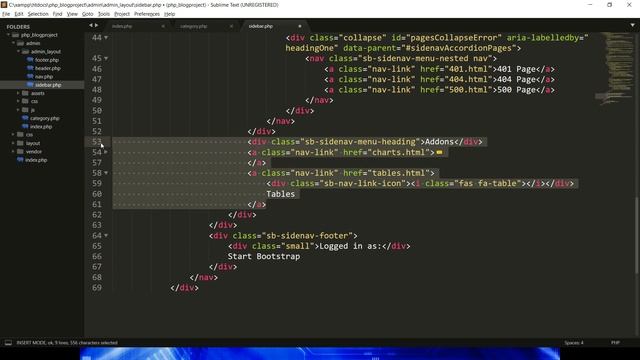This screenshot has height=360, width=640.
Task: Click "500.html" href value on line 48
Action: point(468,90)
